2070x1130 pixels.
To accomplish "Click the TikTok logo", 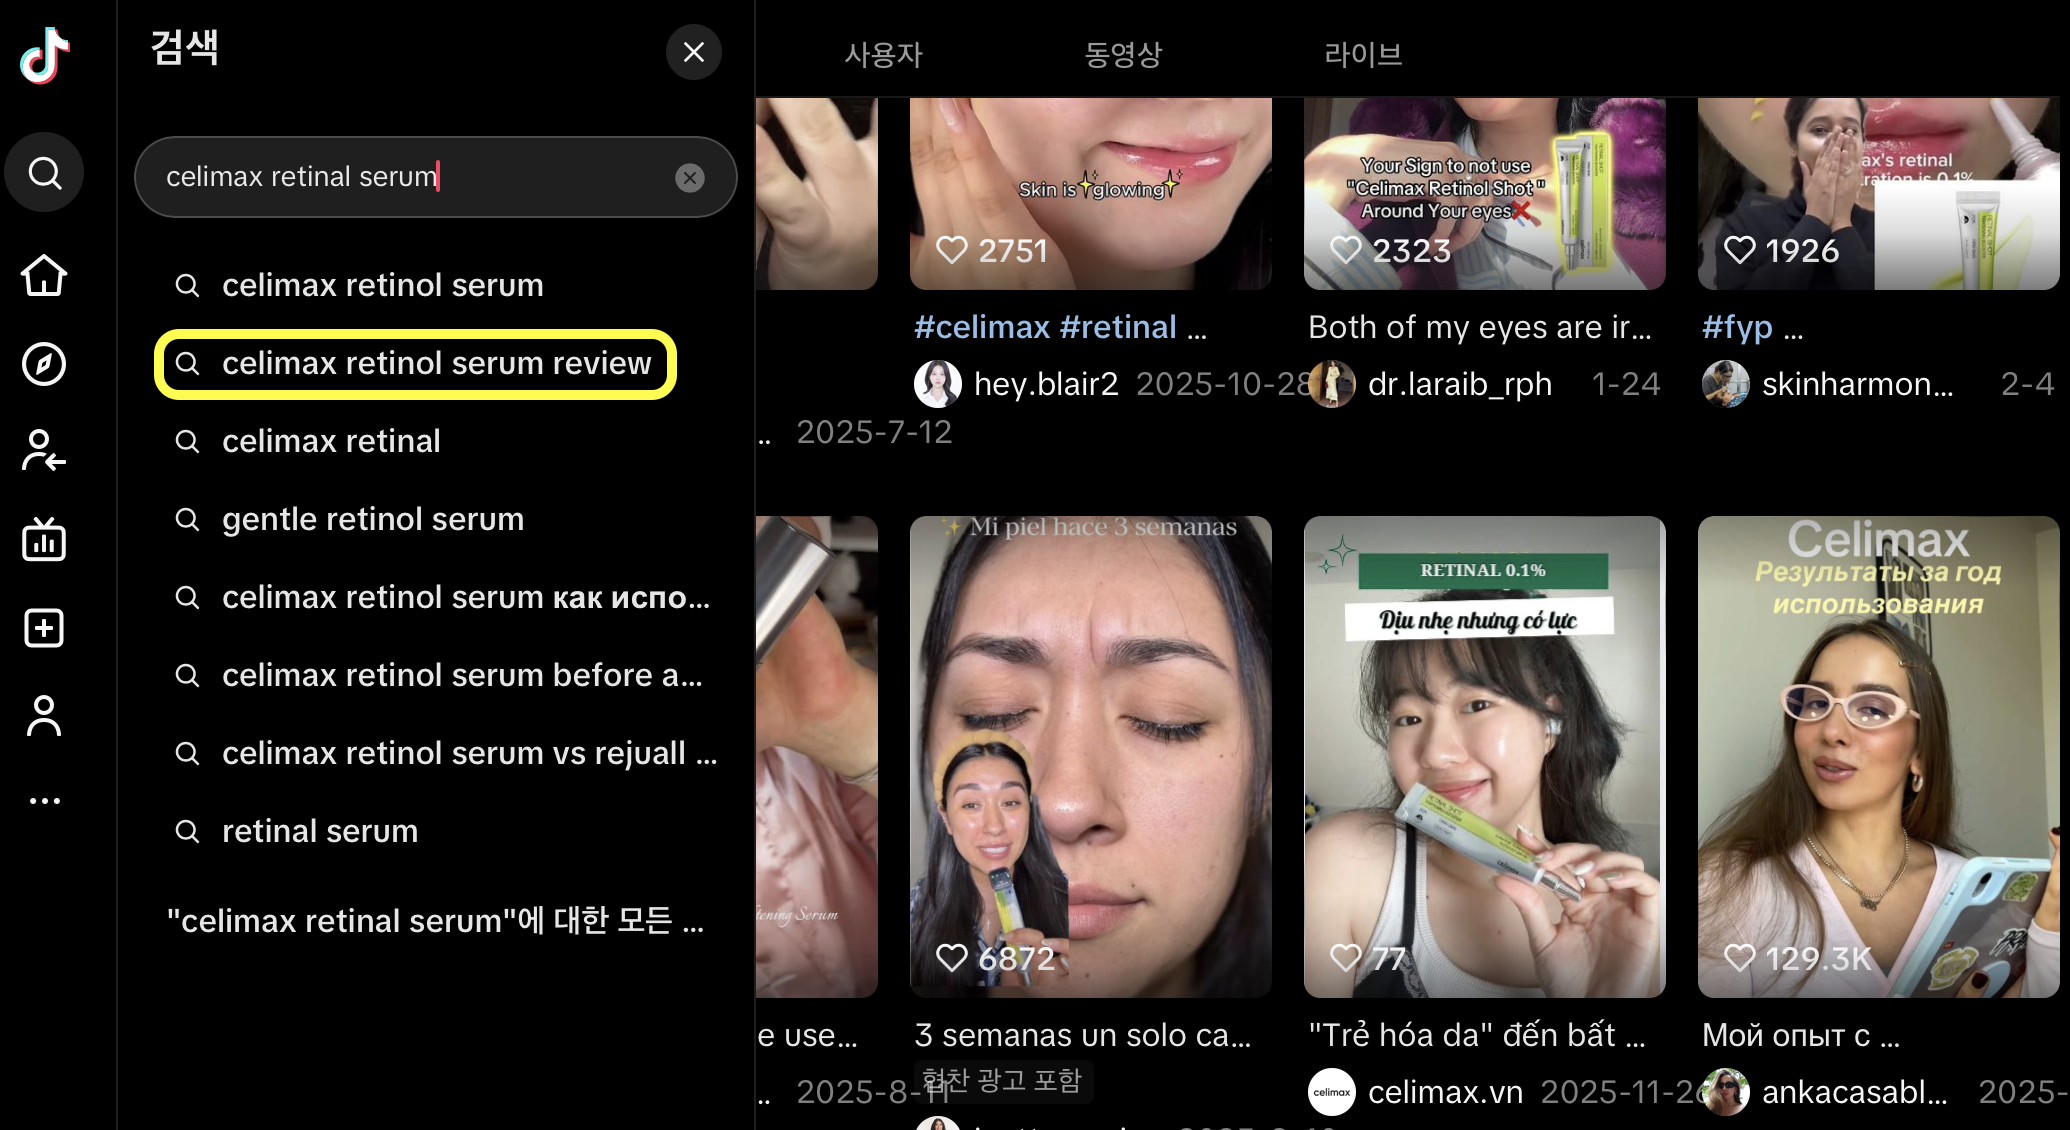I will (44, 56).
